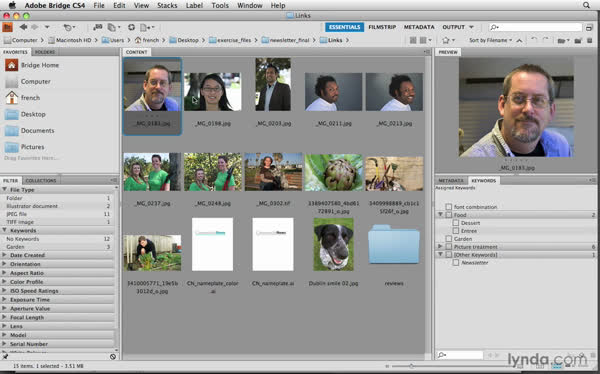
Task: Adjust the thumbnail size slider
Action: tap(411, 366)
